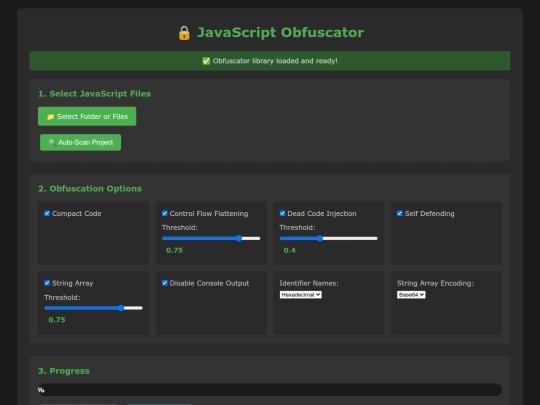Screen dimensions: 540x405
Task: Click the JavaScript Obfuscator title
Action: 280,33
